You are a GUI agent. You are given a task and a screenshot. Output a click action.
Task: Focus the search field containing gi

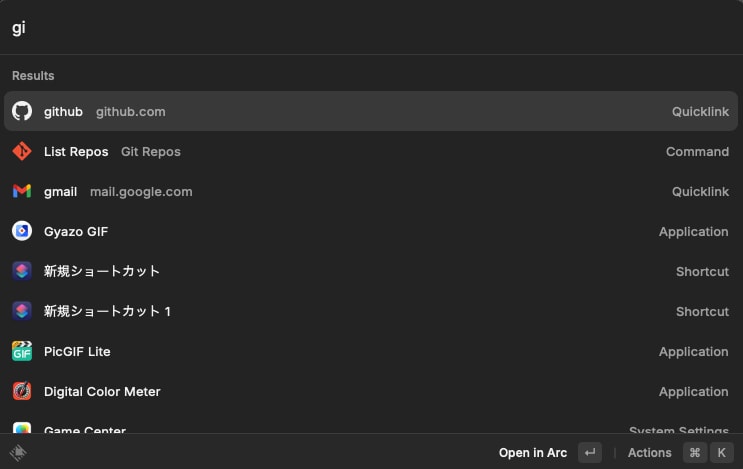(x=372, y=27)
